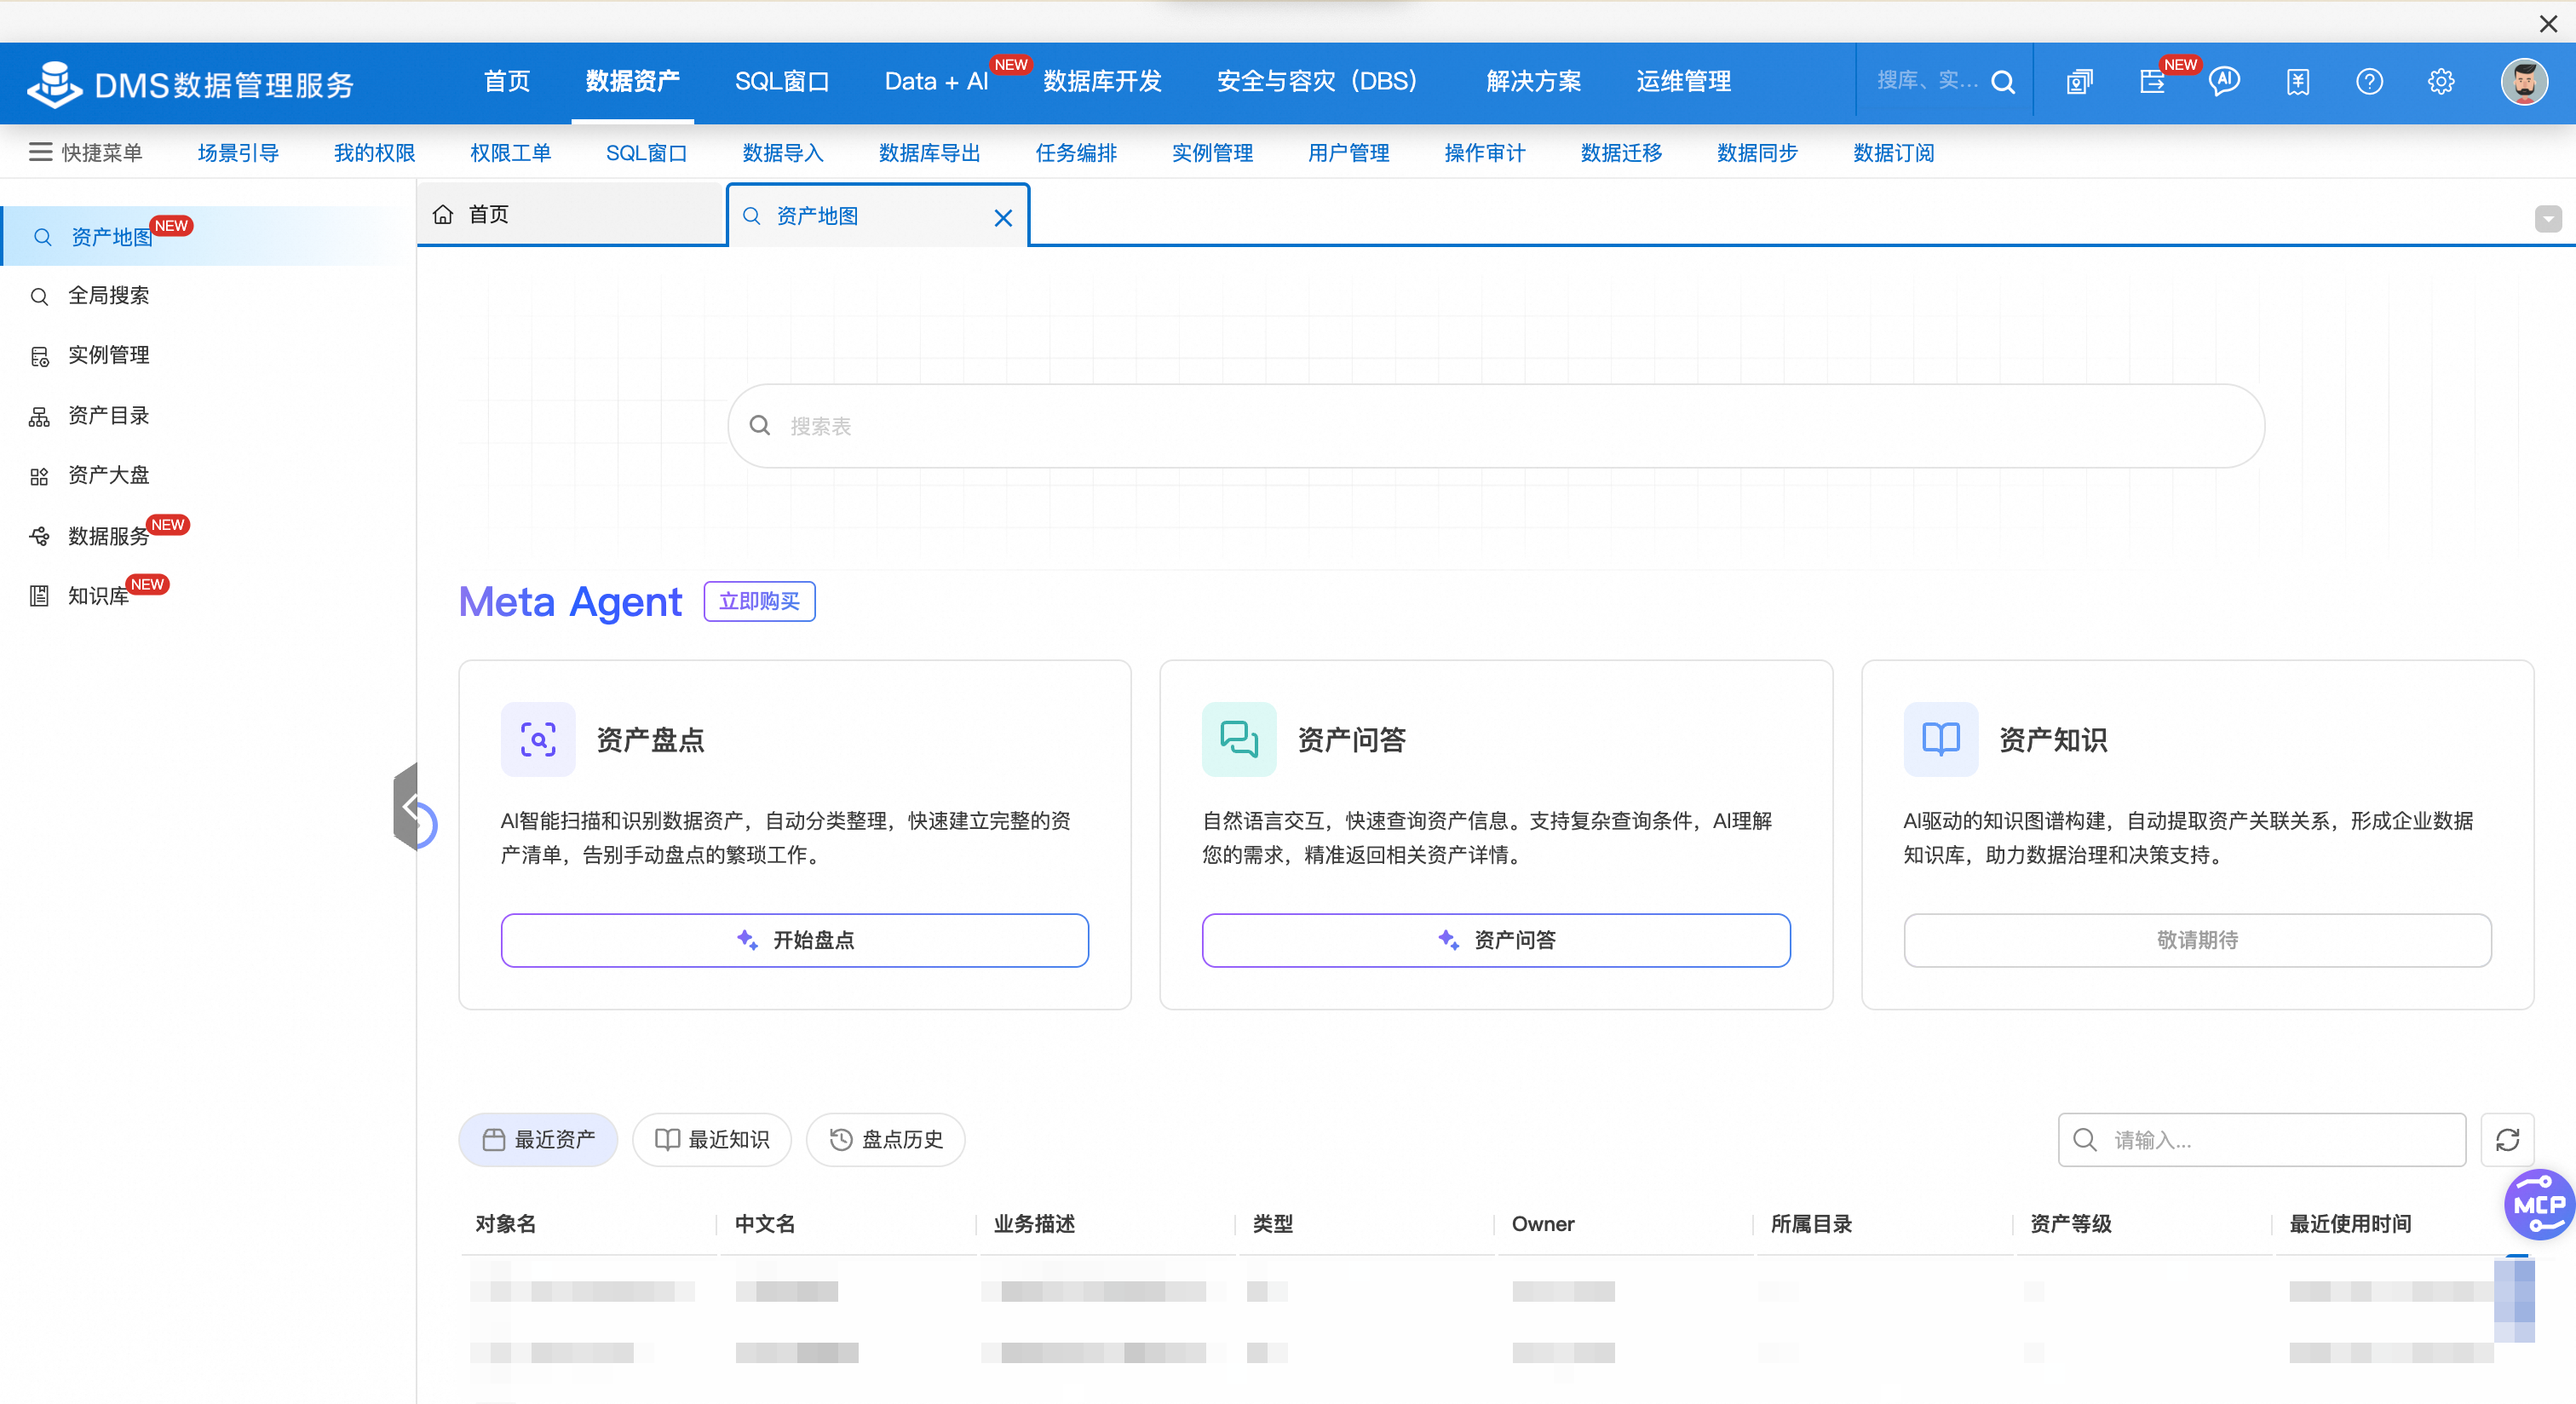Collapse the left sidebar panel arrow

(408, 806)
